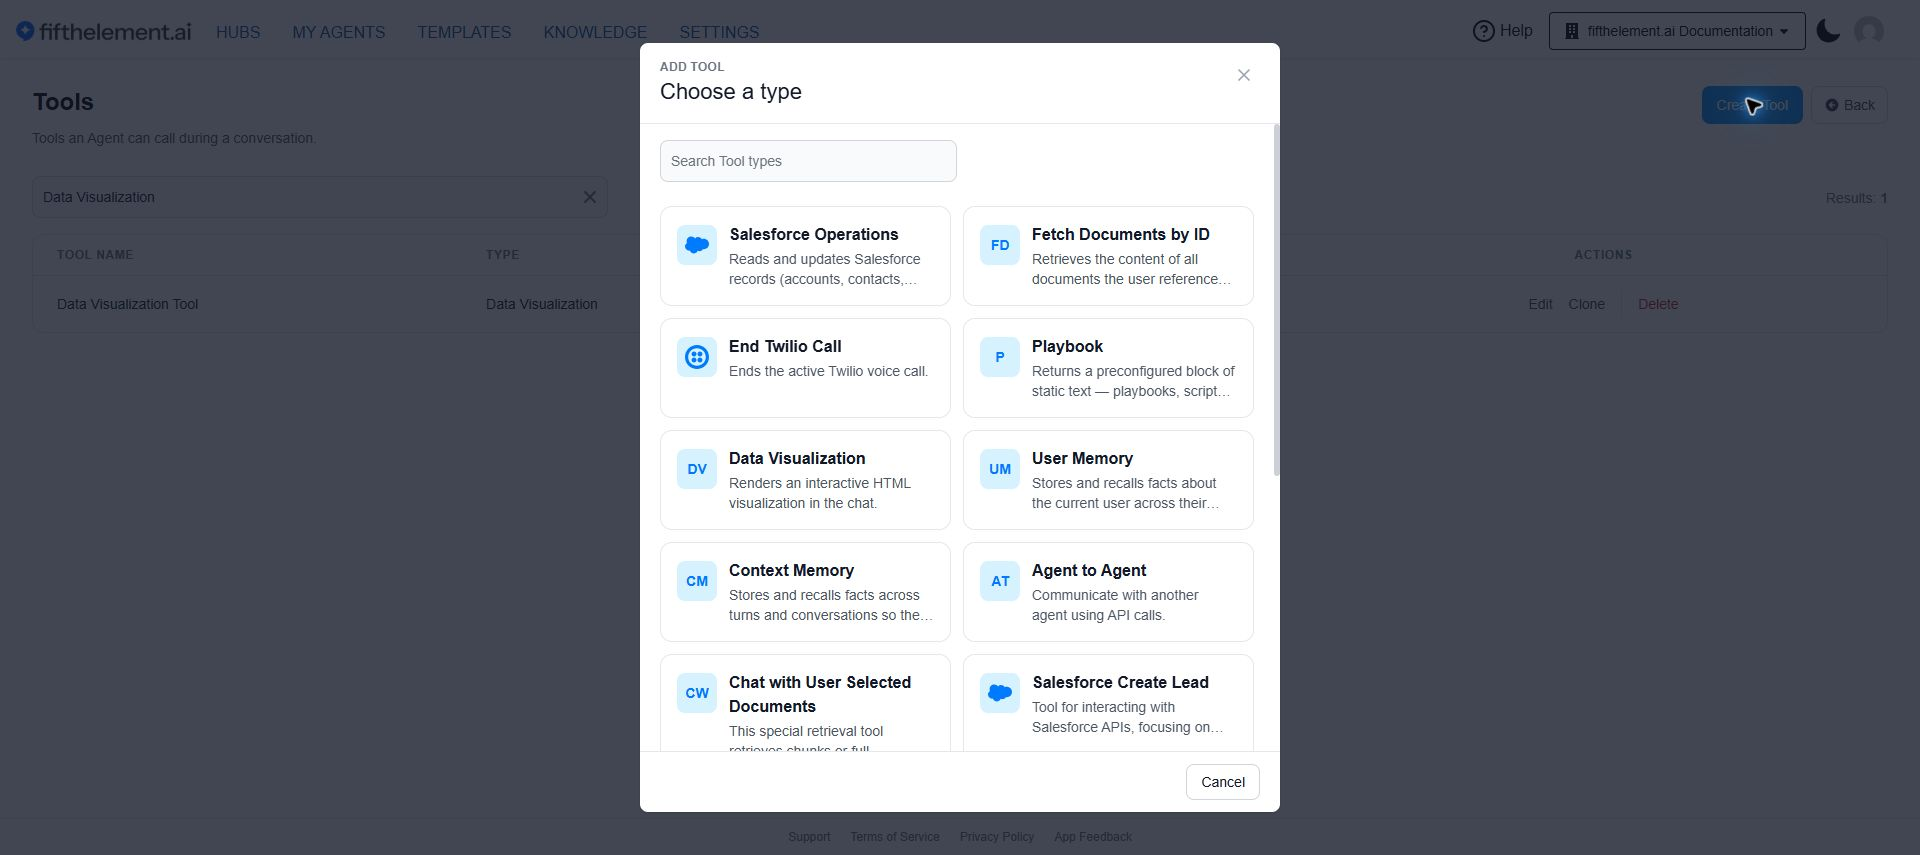Open the fifthelement.ai Documentation workspace dropdown

tap(1677, 31)
